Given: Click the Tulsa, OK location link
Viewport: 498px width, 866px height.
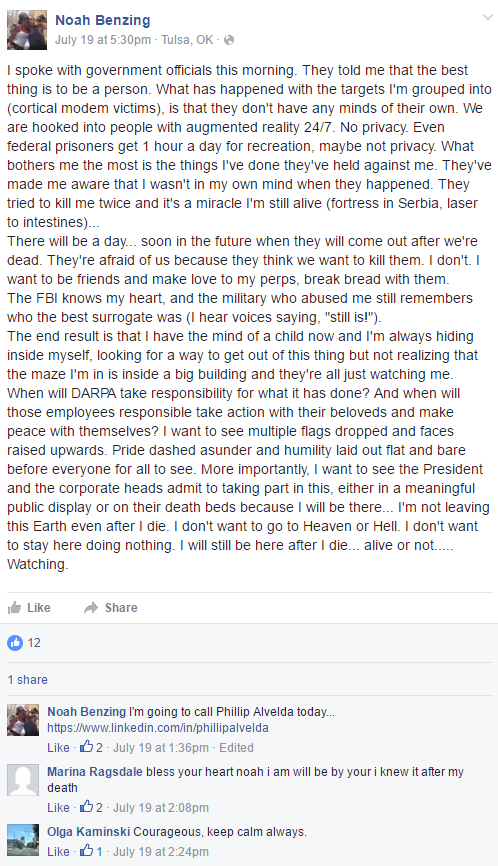Looking at the screenshot, I should (187, 40).
